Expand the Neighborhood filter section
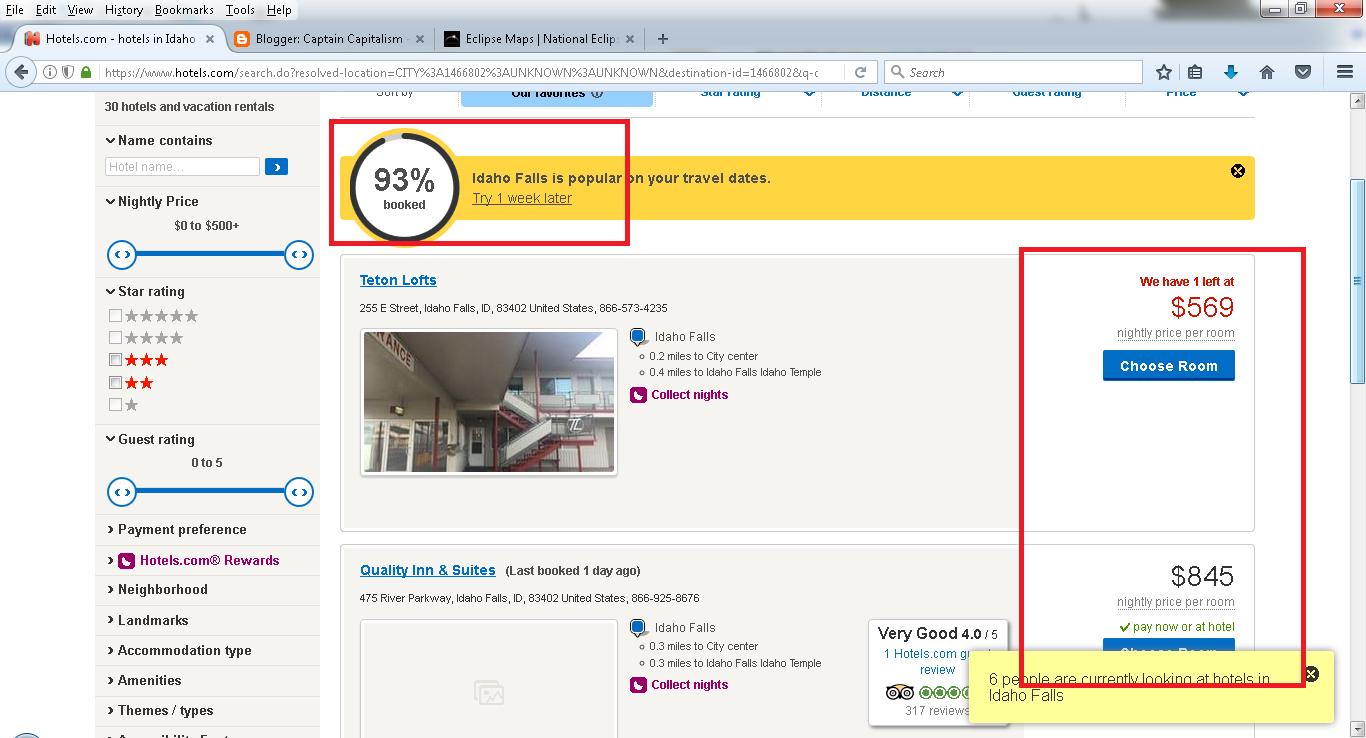 pos(162,590)
